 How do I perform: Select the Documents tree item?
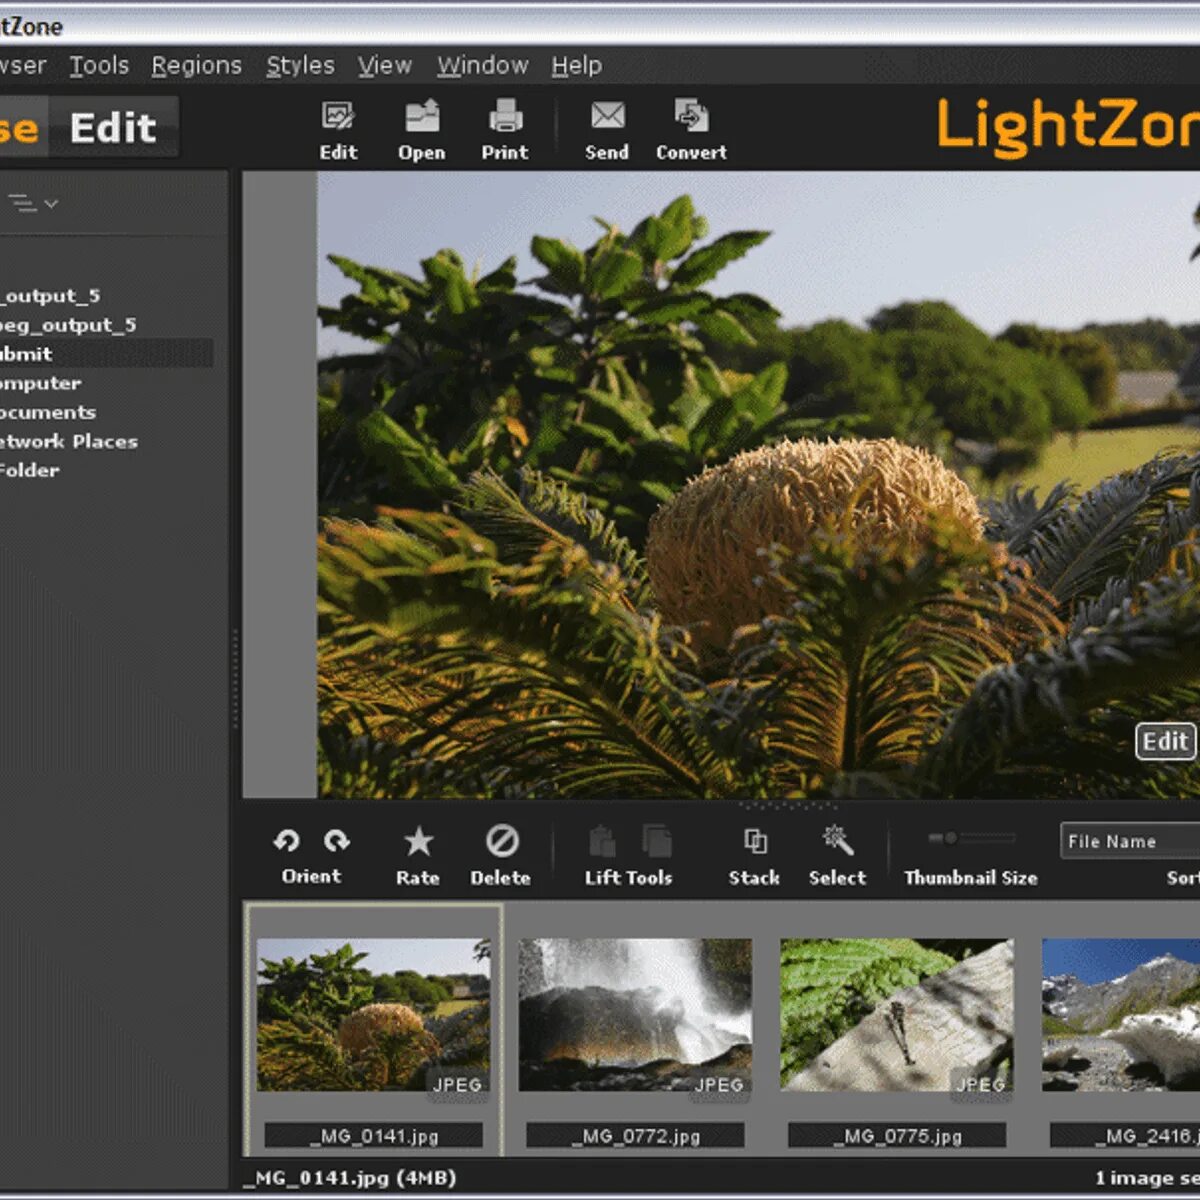[x=48, y=412]
